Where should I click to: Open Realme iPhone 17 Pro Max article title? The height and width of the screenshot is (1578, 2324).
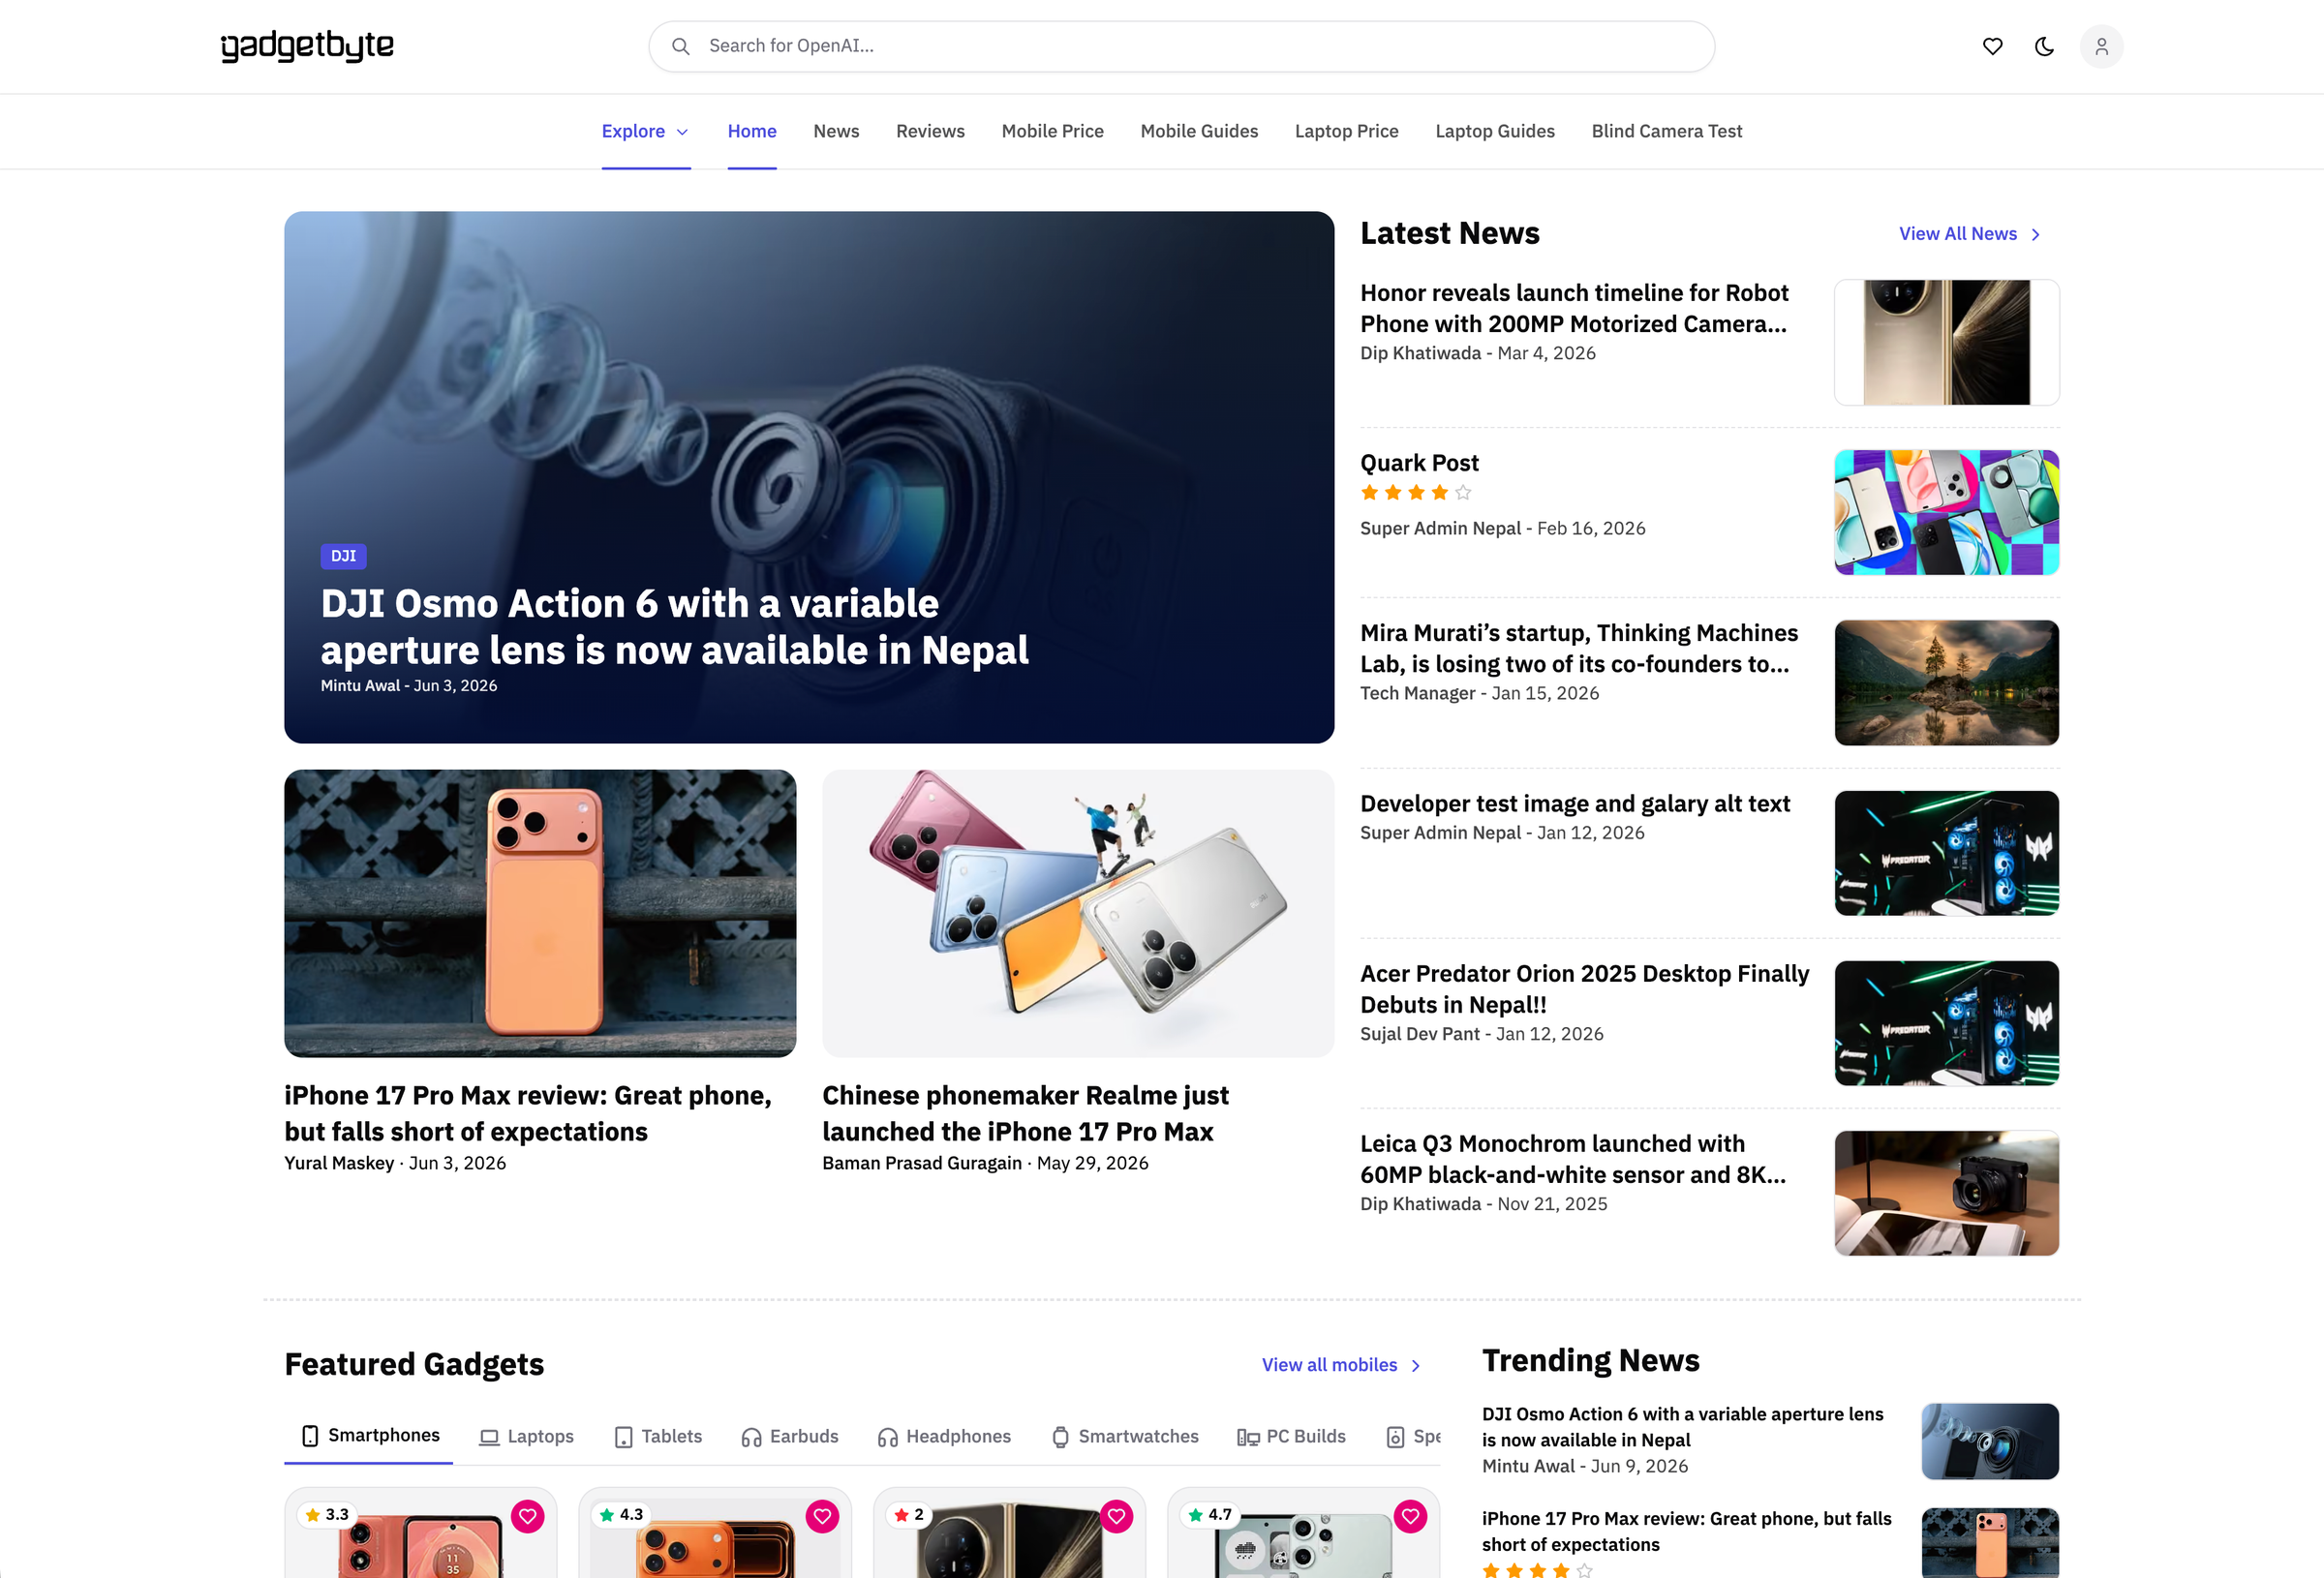tap(1025, 1113)
